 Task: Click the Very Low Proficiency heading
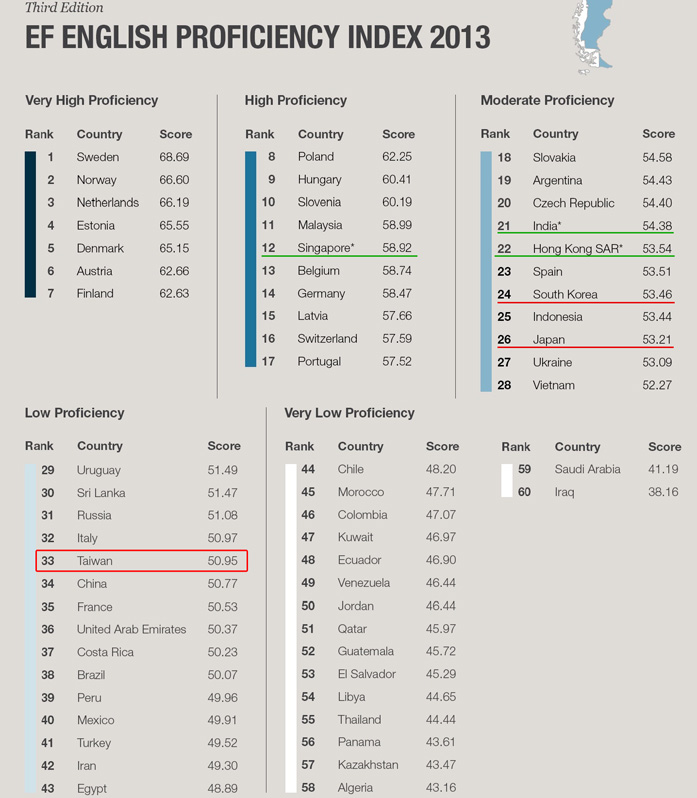click(350, 413)
